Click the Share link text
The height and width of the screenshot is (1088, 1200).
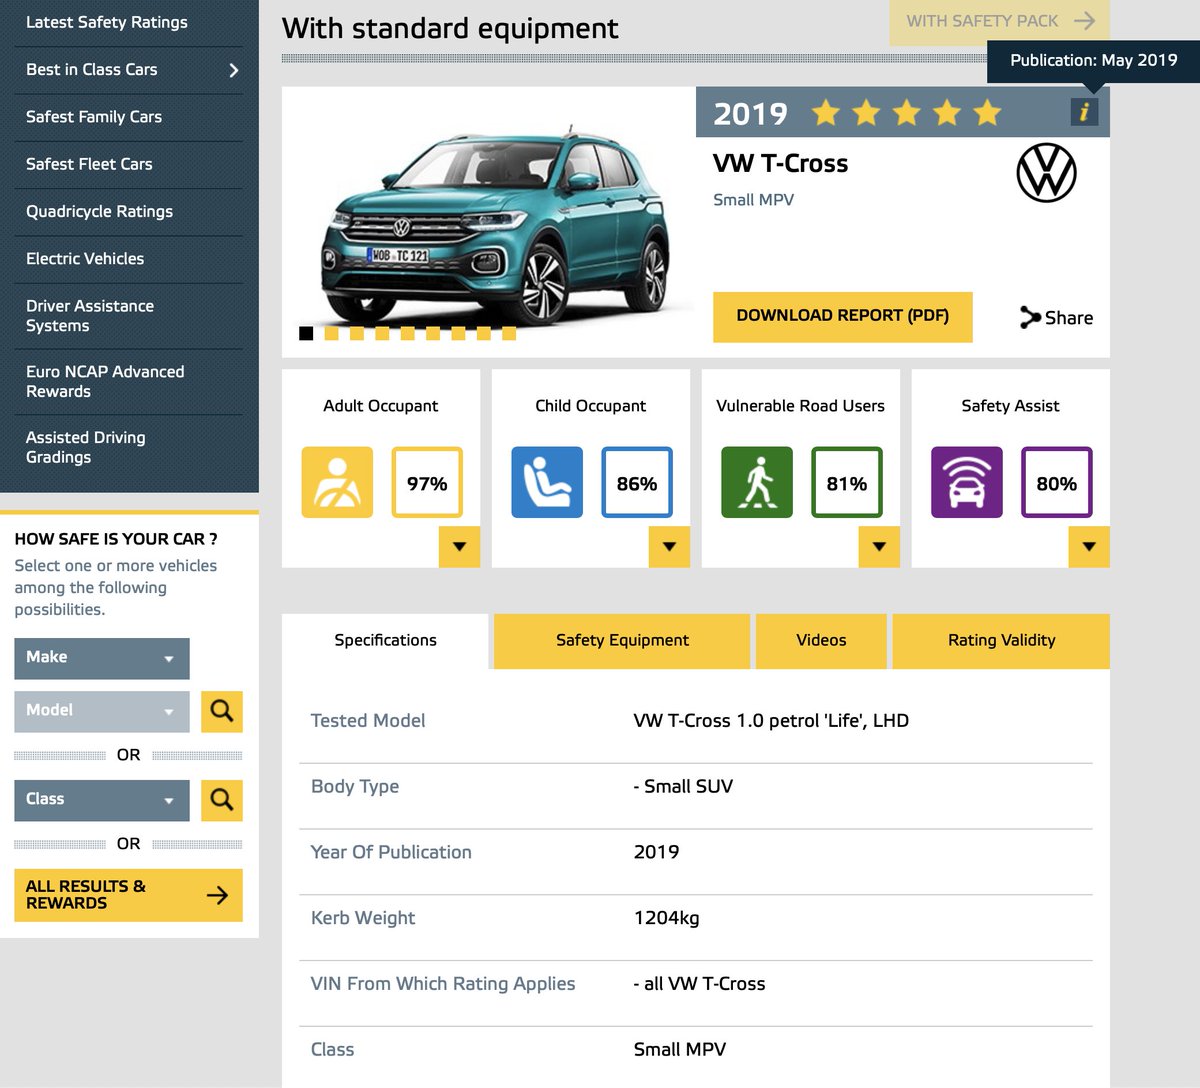point(1069,318)
